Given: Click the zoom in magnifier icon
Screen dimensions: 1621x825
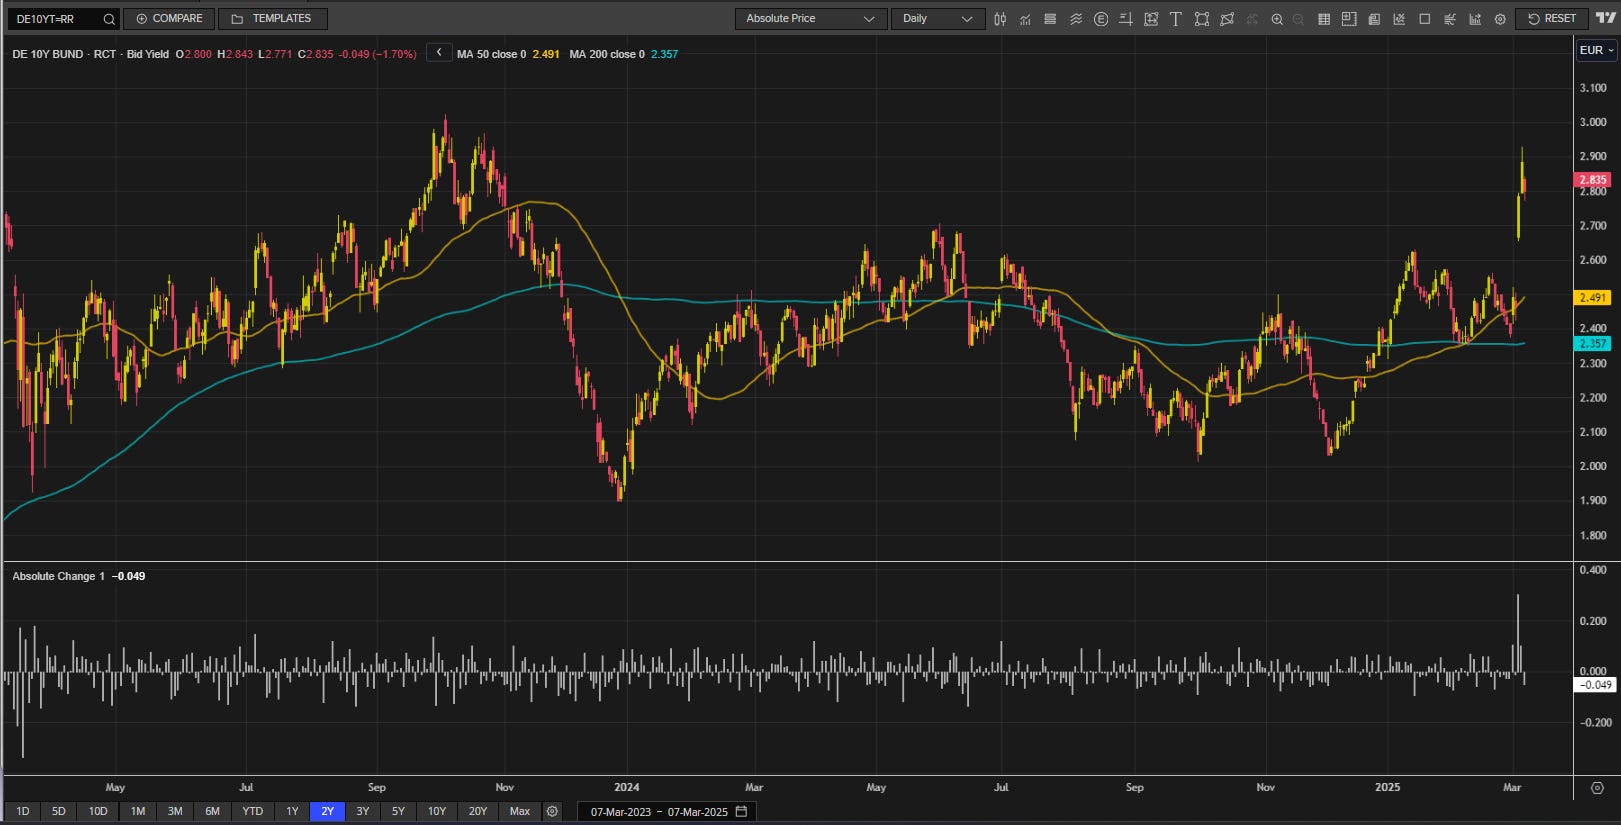Looking at the screenshot, I should [1277, 19].
